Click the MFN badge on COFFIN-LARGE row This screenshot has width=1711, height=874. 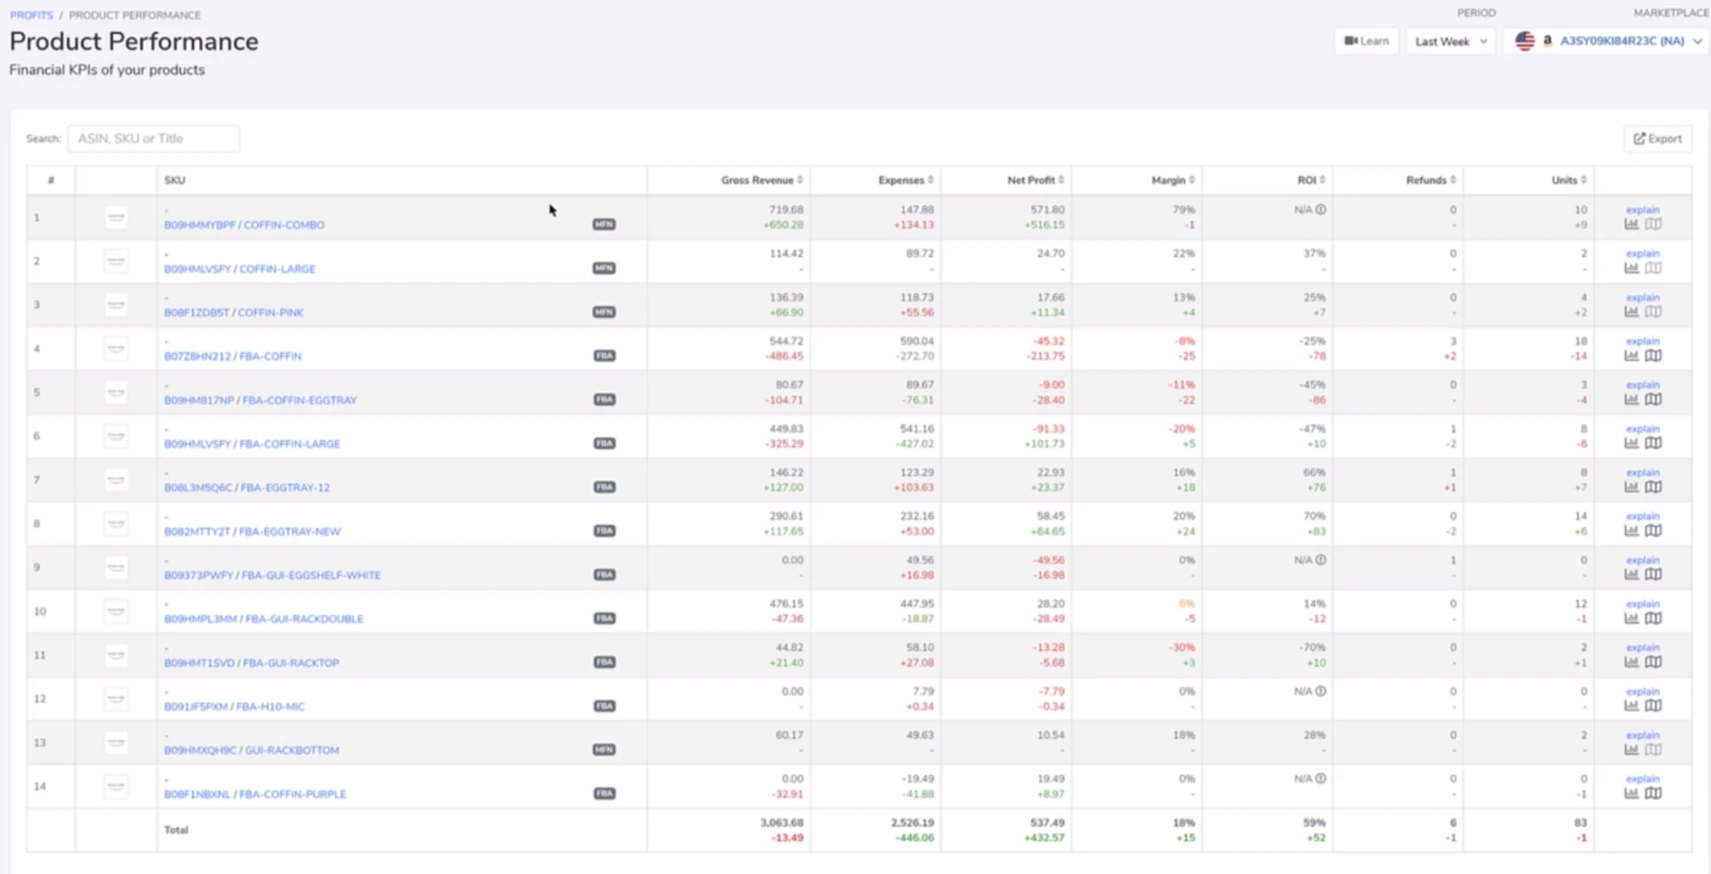(x=604, y=268)
